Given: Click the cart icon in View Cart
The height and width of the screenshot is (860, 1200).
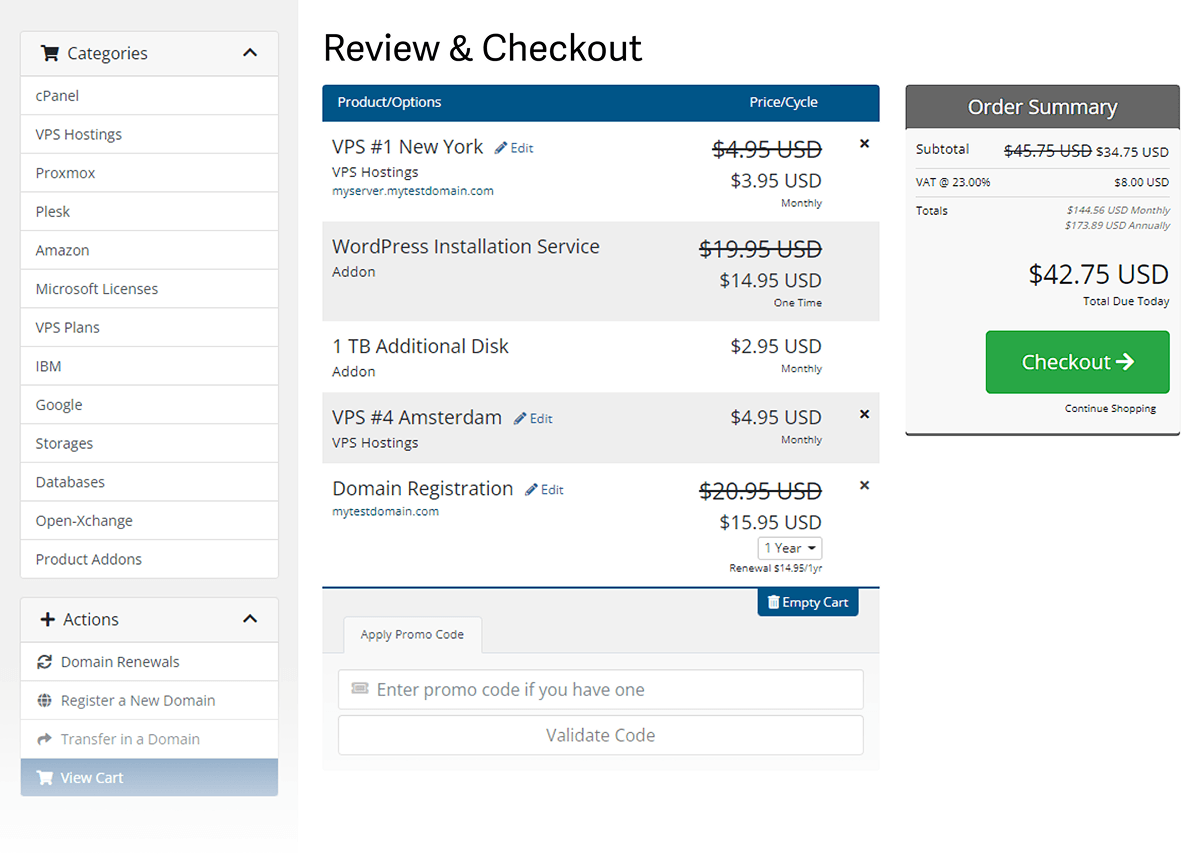Looking at the screenshot, I should (x=44, y=778).
